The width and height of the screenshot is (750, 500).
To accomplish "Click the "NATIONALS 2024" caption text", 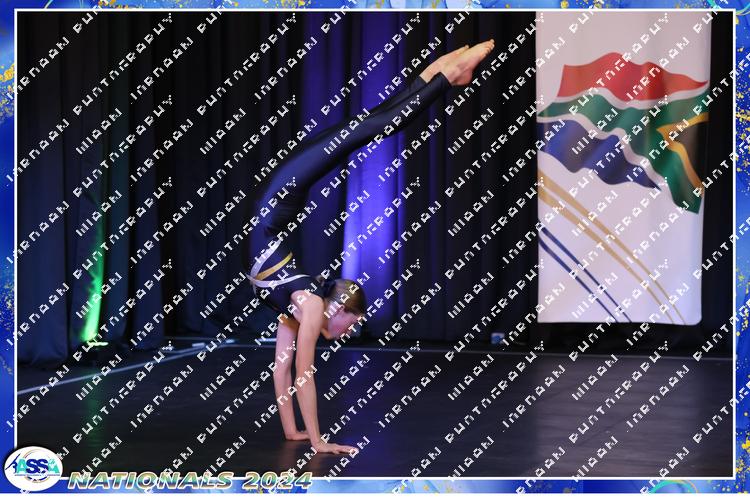I will pyautogui.click(x=190, y=480).
